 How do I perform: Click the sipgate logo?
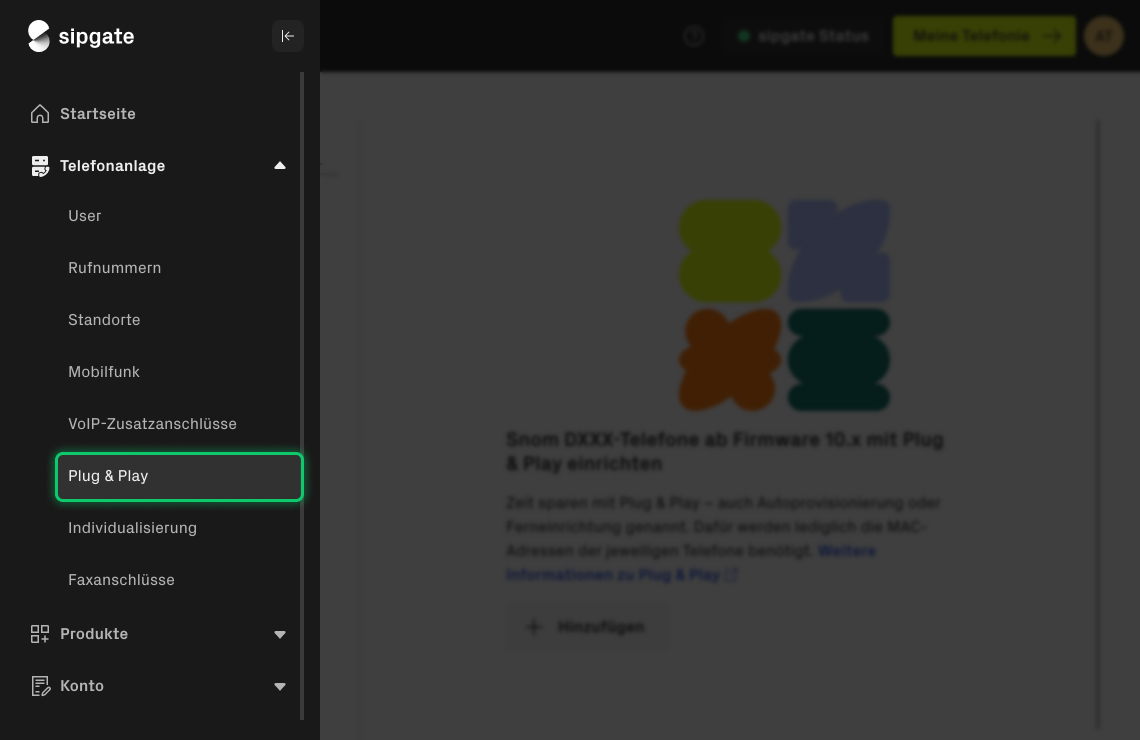(81, 36)
